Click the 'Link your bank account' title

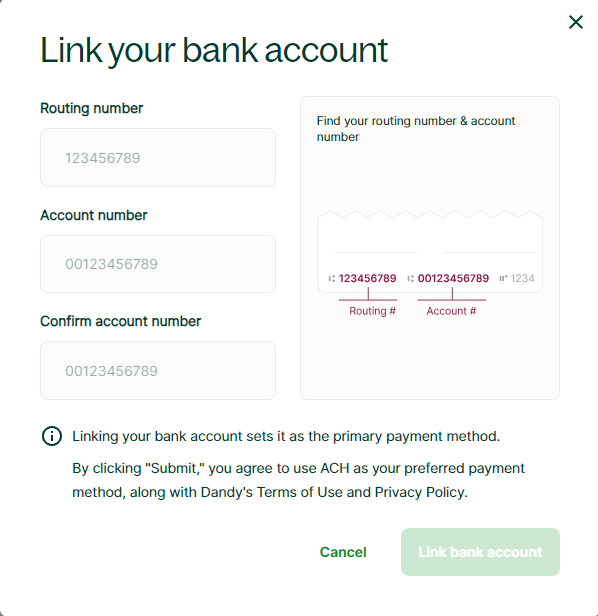click(x=214, y=50)
